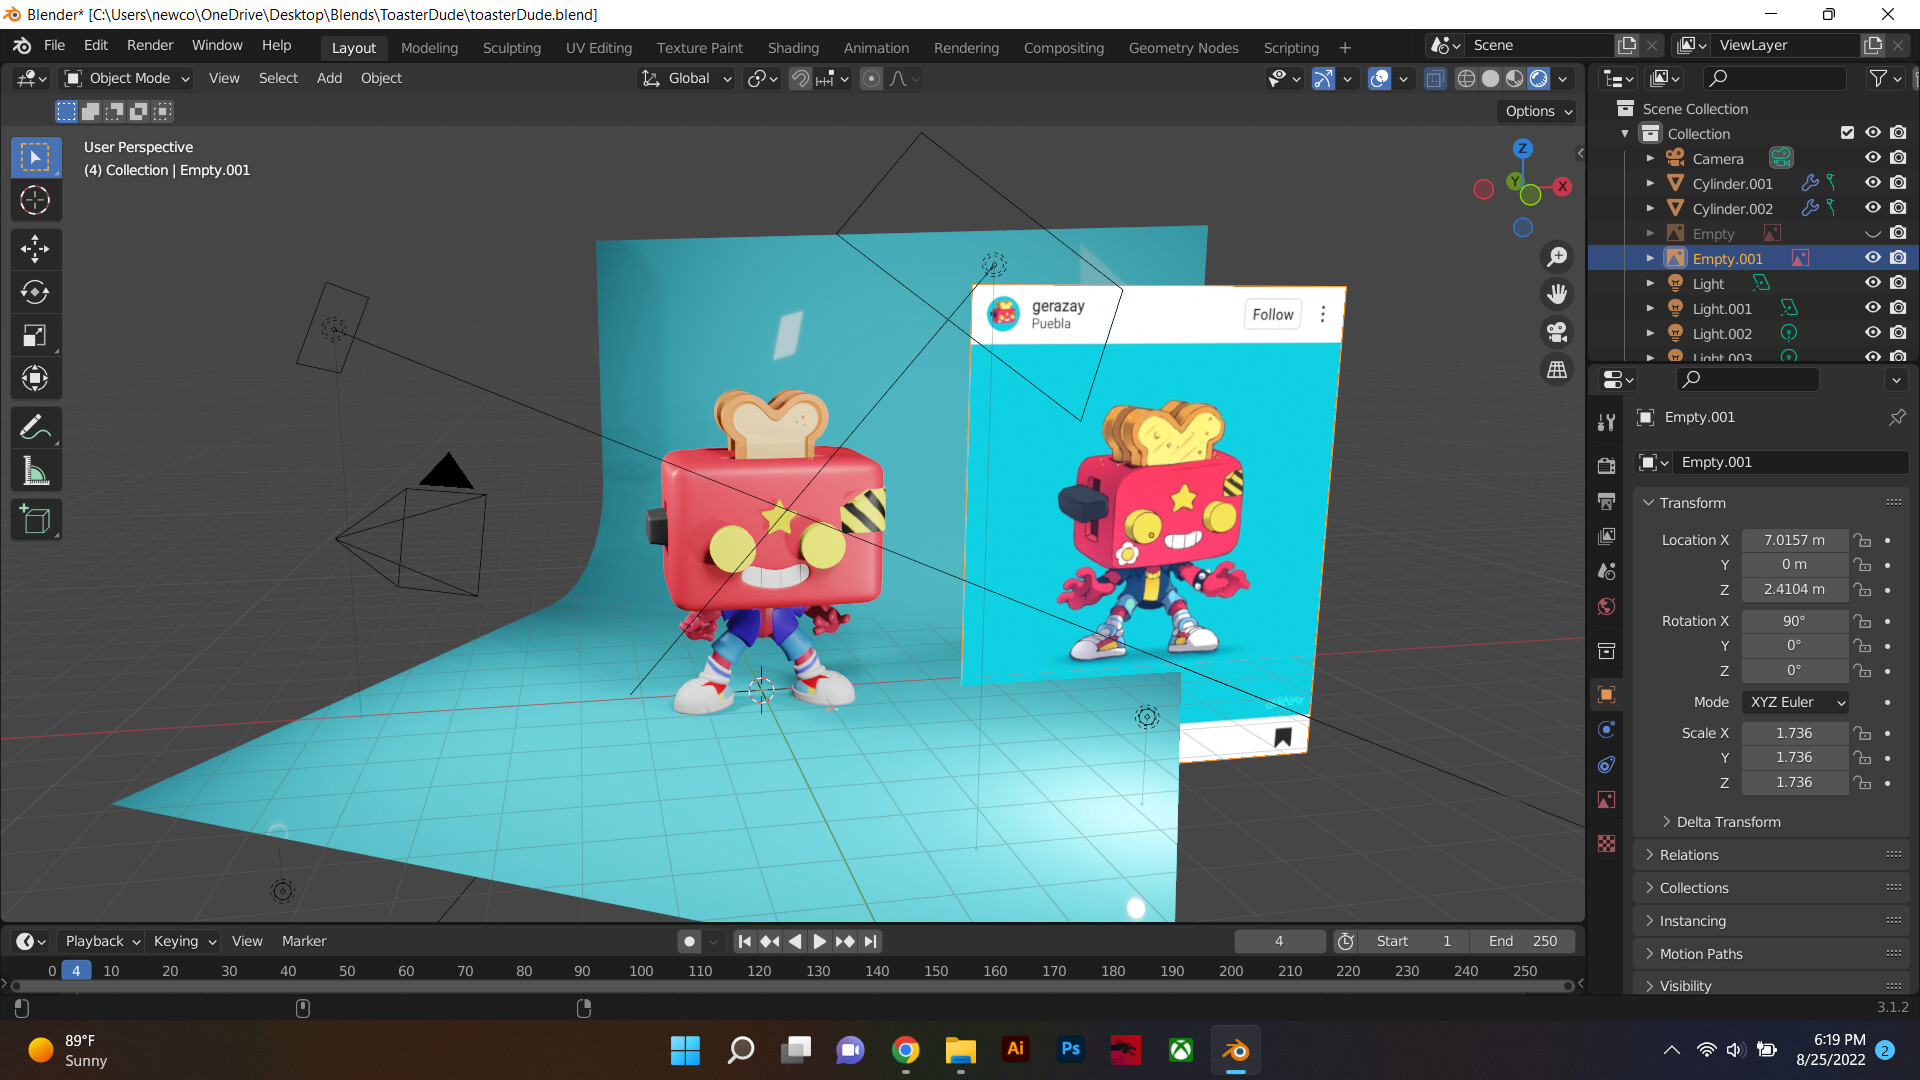The image size is (1920, 1080).
Task: Open the Keying popover in timeline
Action: tap(184, 941)
